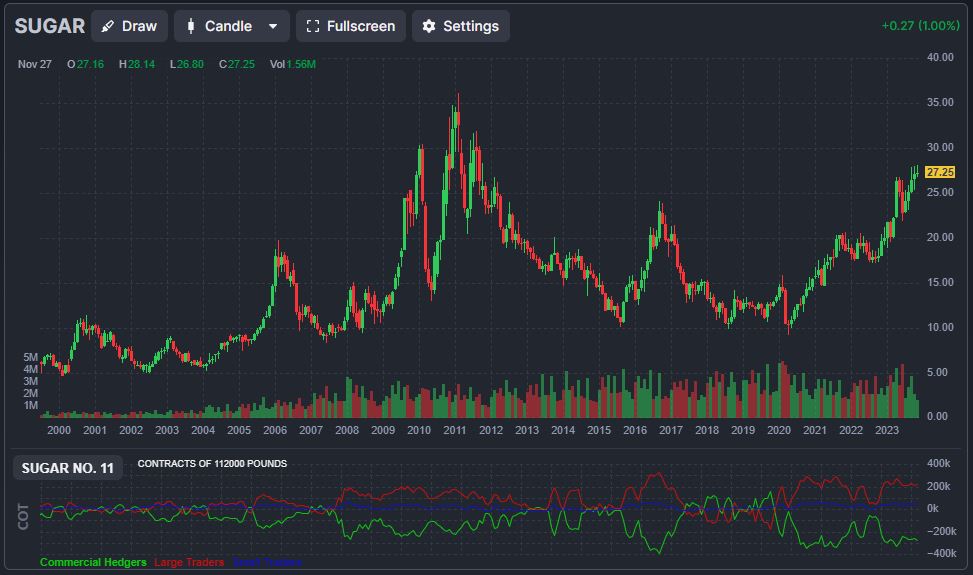Click the +0.27 (1.00%) price change
Viewport: 973px width, 575px height.
(x=920, y=26)
